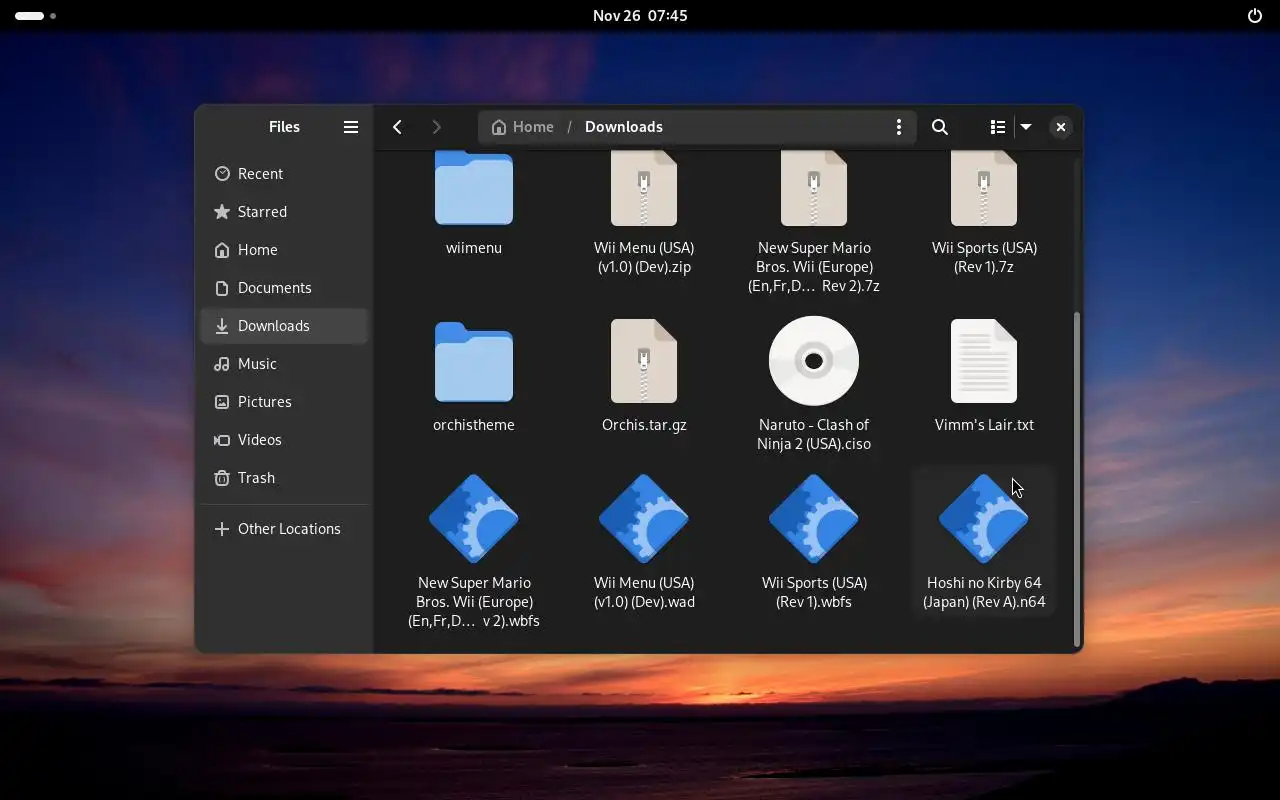The height and width of the screenshot is (800, 1280).
Task: Click the vertical scrollbar in the file view
Action: click(x=1076, y=478)
